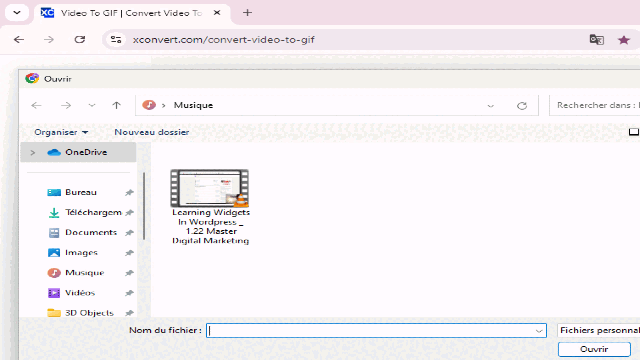
Task: Open the file name history dropdown
Action: coord(539,331)
